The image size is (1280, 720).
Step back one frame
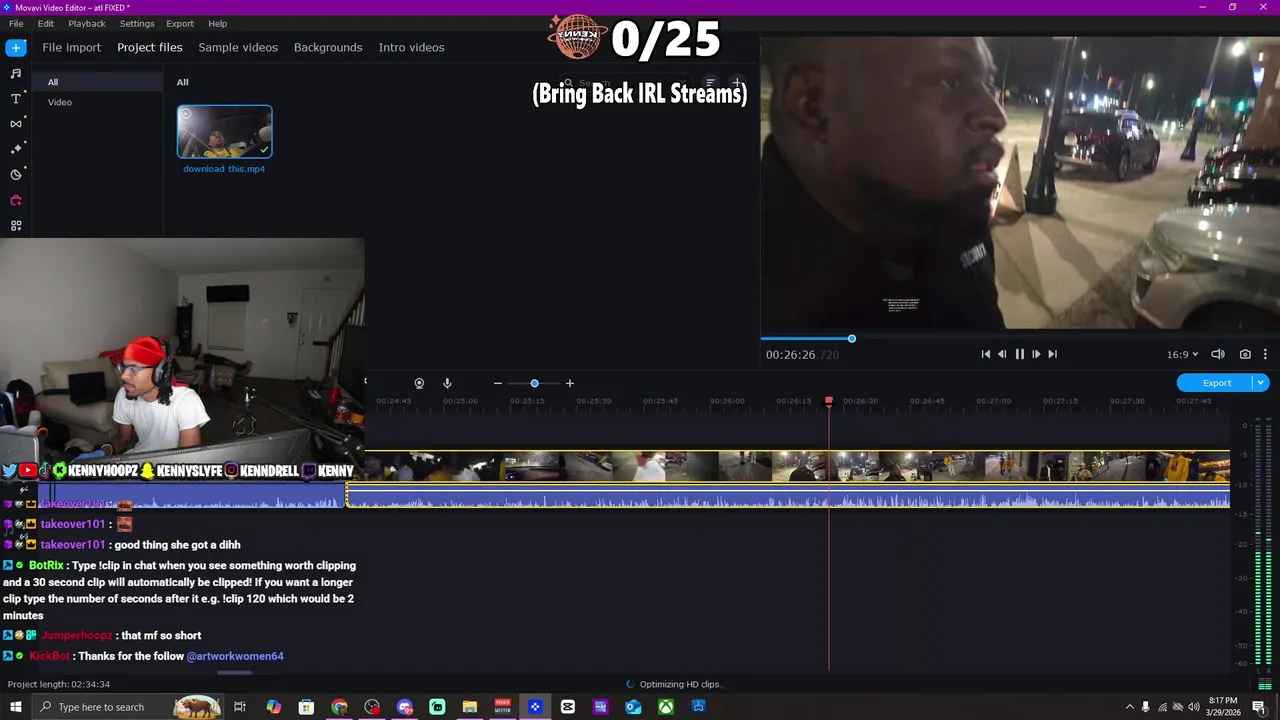pyautogui.click(x=1002, y=354)
